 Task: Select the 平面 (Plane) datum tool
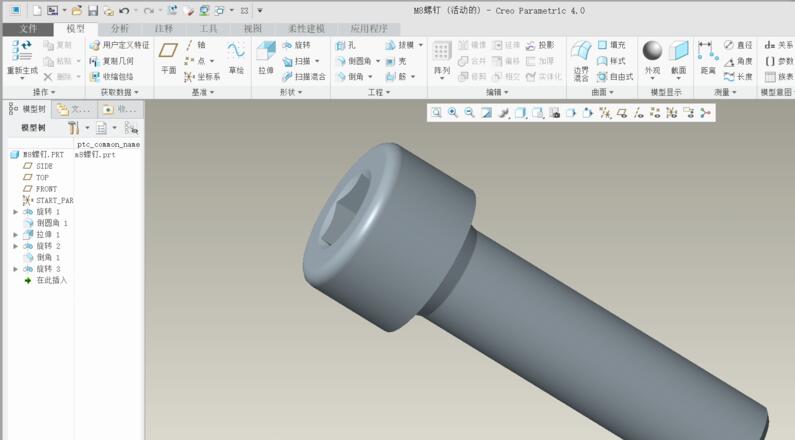point(168,57)
